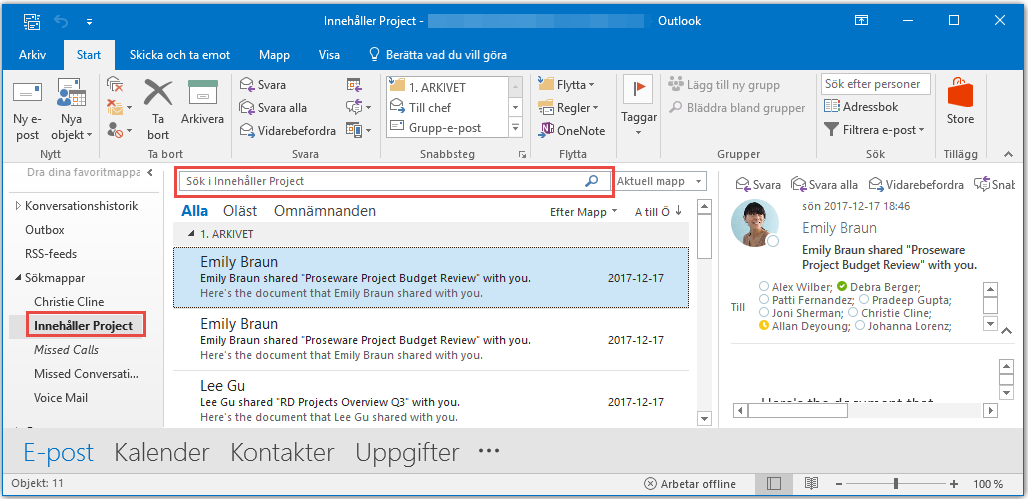Collapse the Sökmappar folder tree
This screenshot has height=499, width=1028.
click(x=18, y=278)
